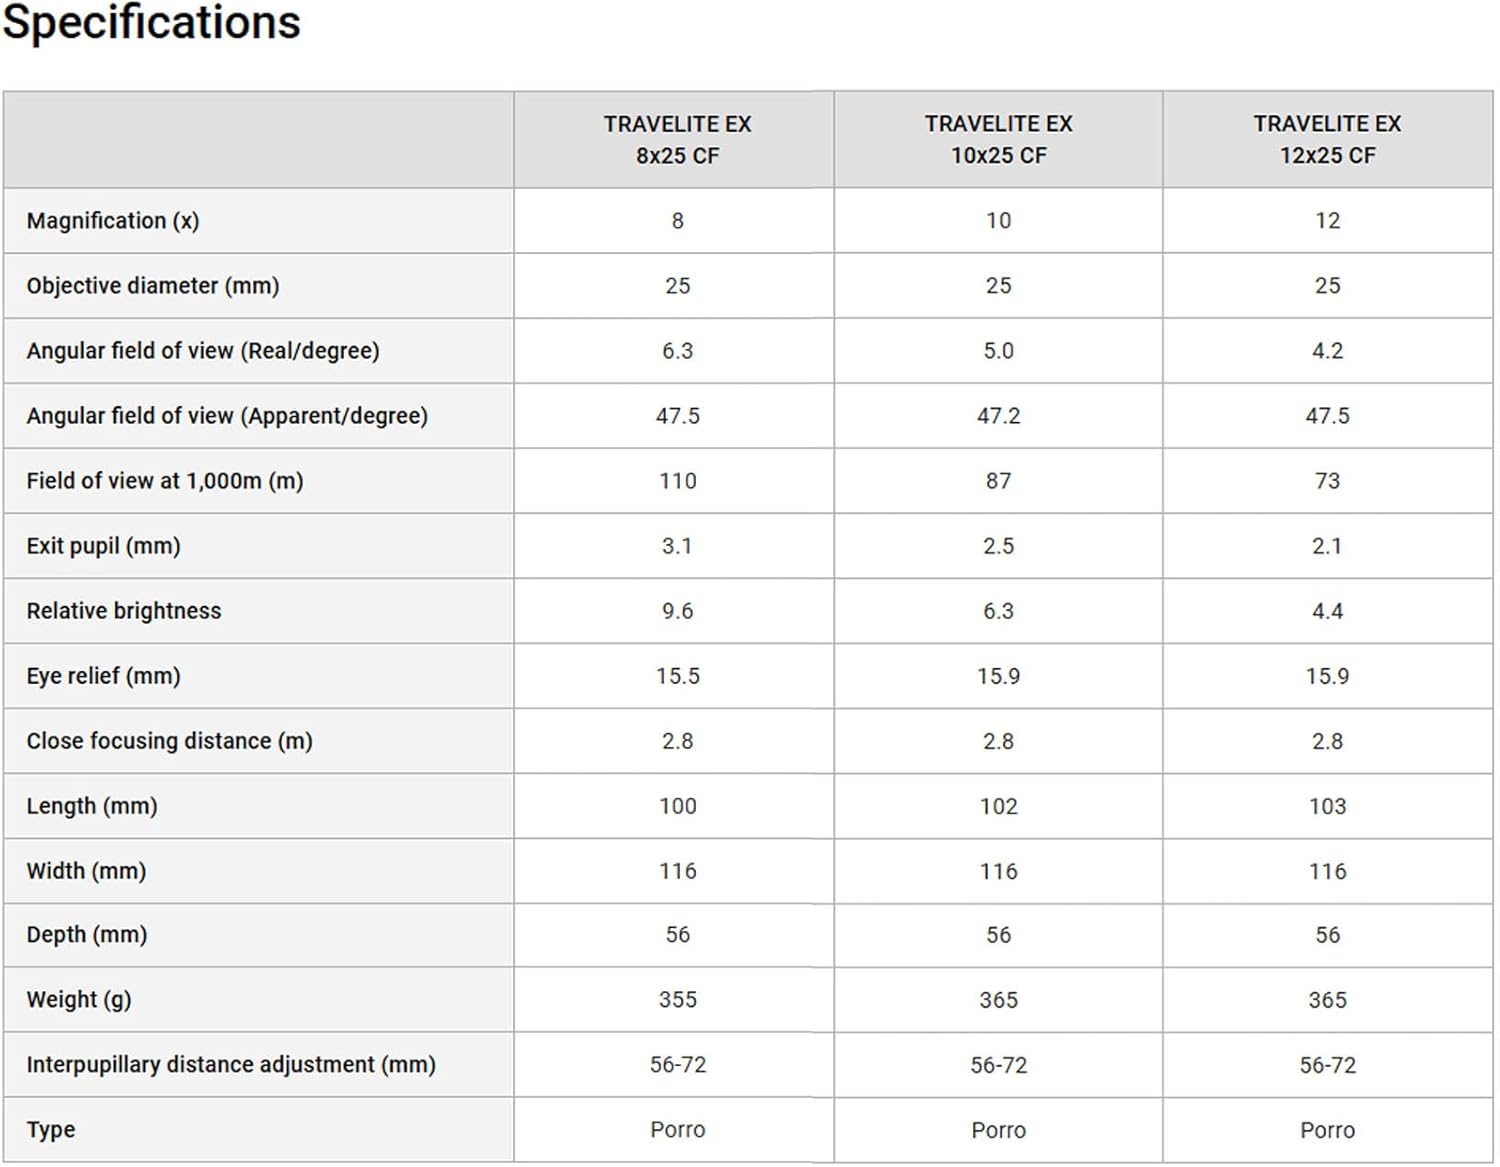The height and width of the screenshot is (1167, 1500).
Task: Click the 110 field of view value
Action: point(677,481)
